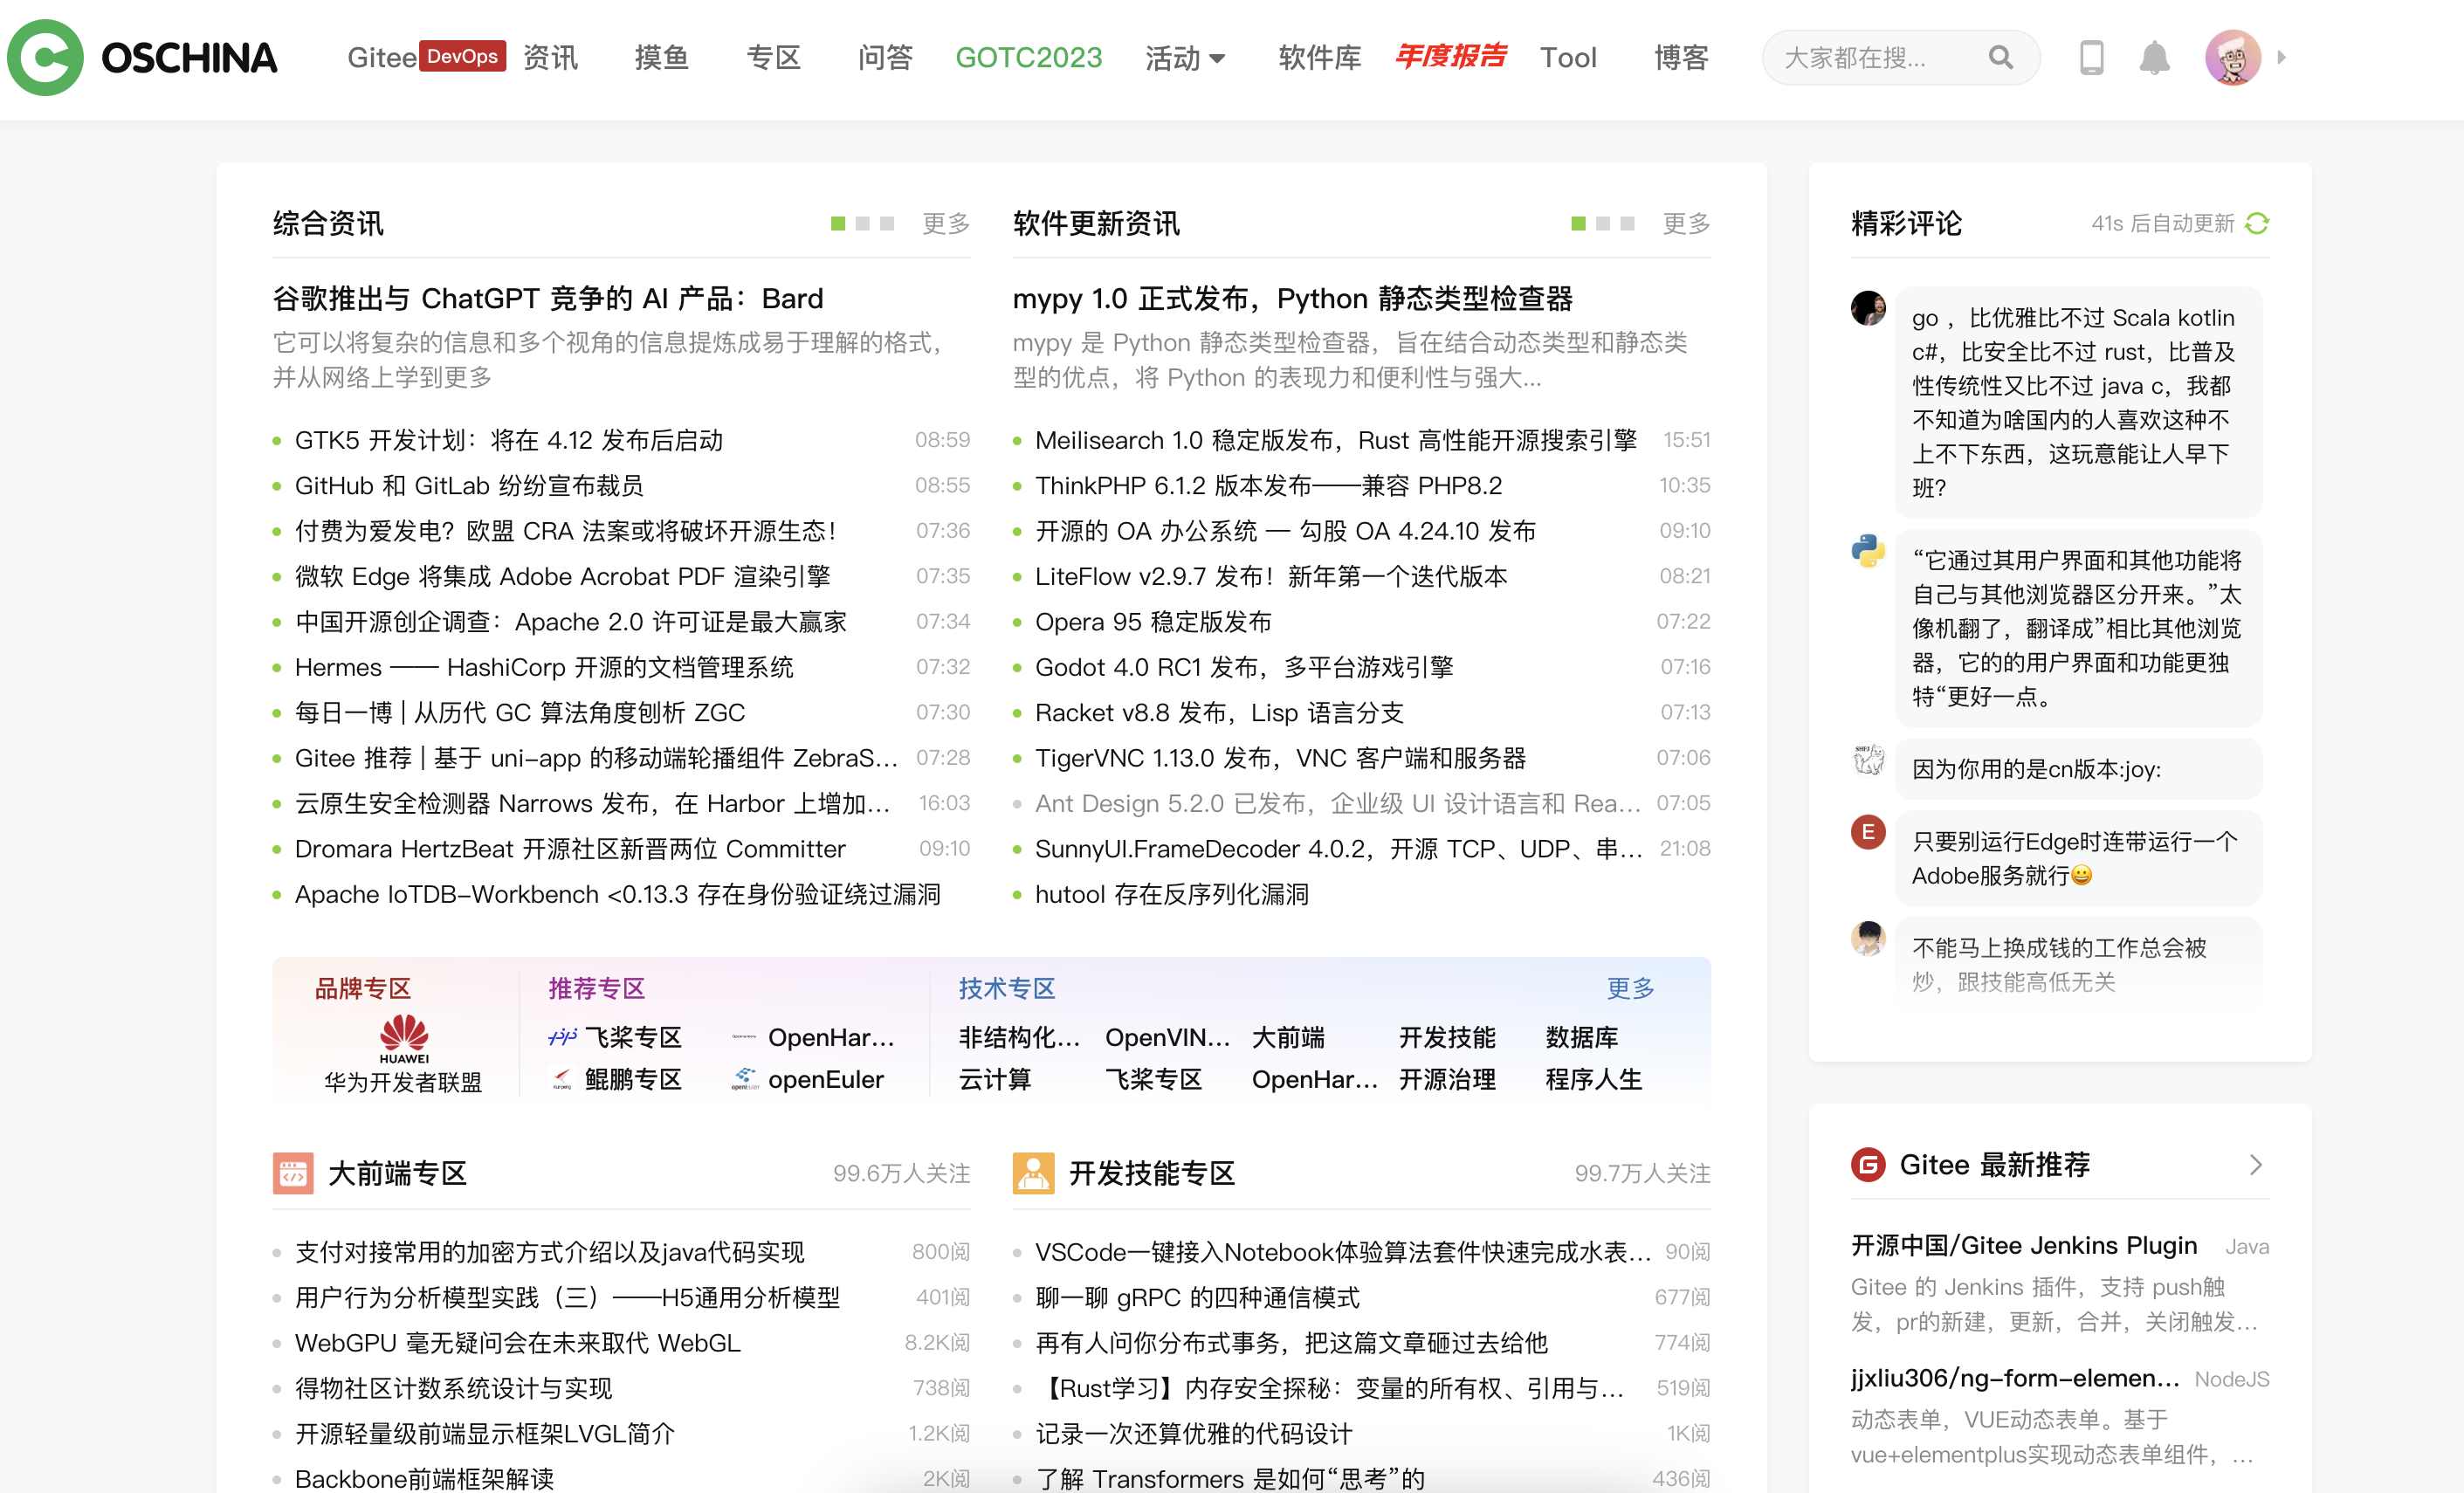
Task: Open 专区 navigation item
Action: [773, 58]
